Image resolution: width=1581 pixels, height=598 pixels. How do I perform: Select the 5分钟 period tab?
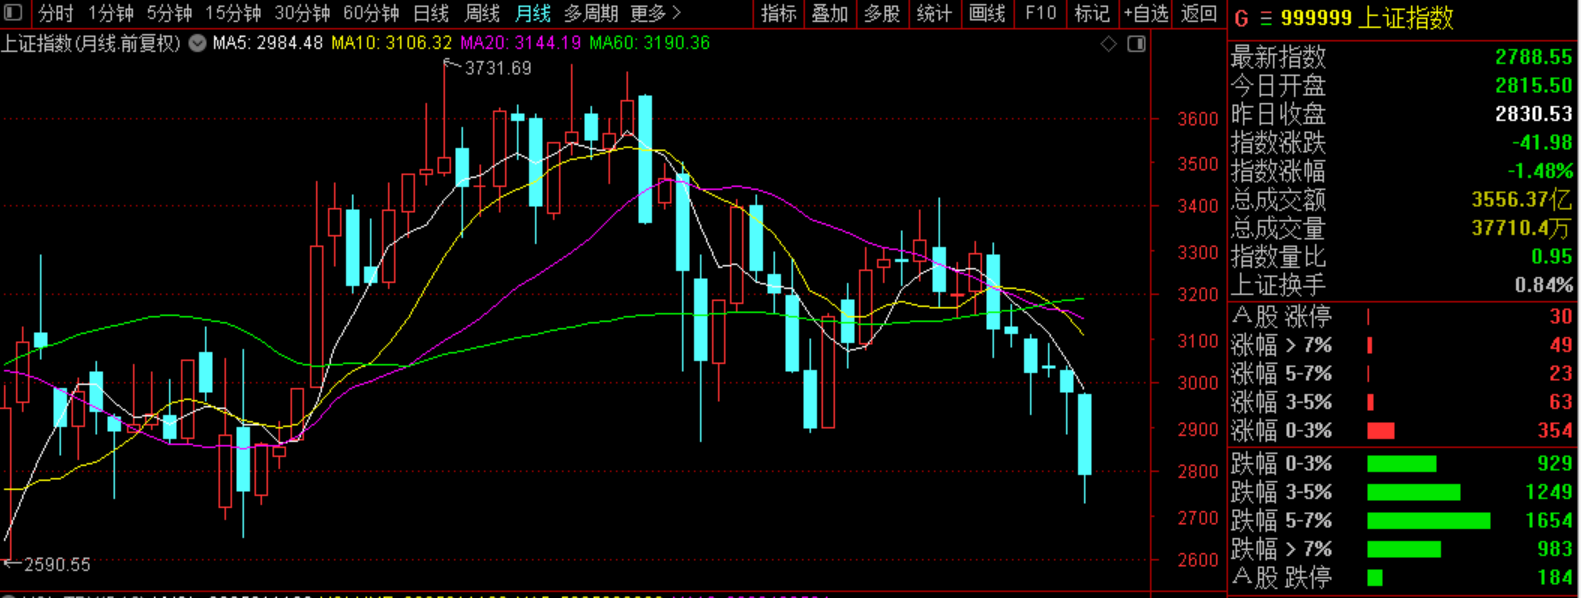(x=169, y=13)
